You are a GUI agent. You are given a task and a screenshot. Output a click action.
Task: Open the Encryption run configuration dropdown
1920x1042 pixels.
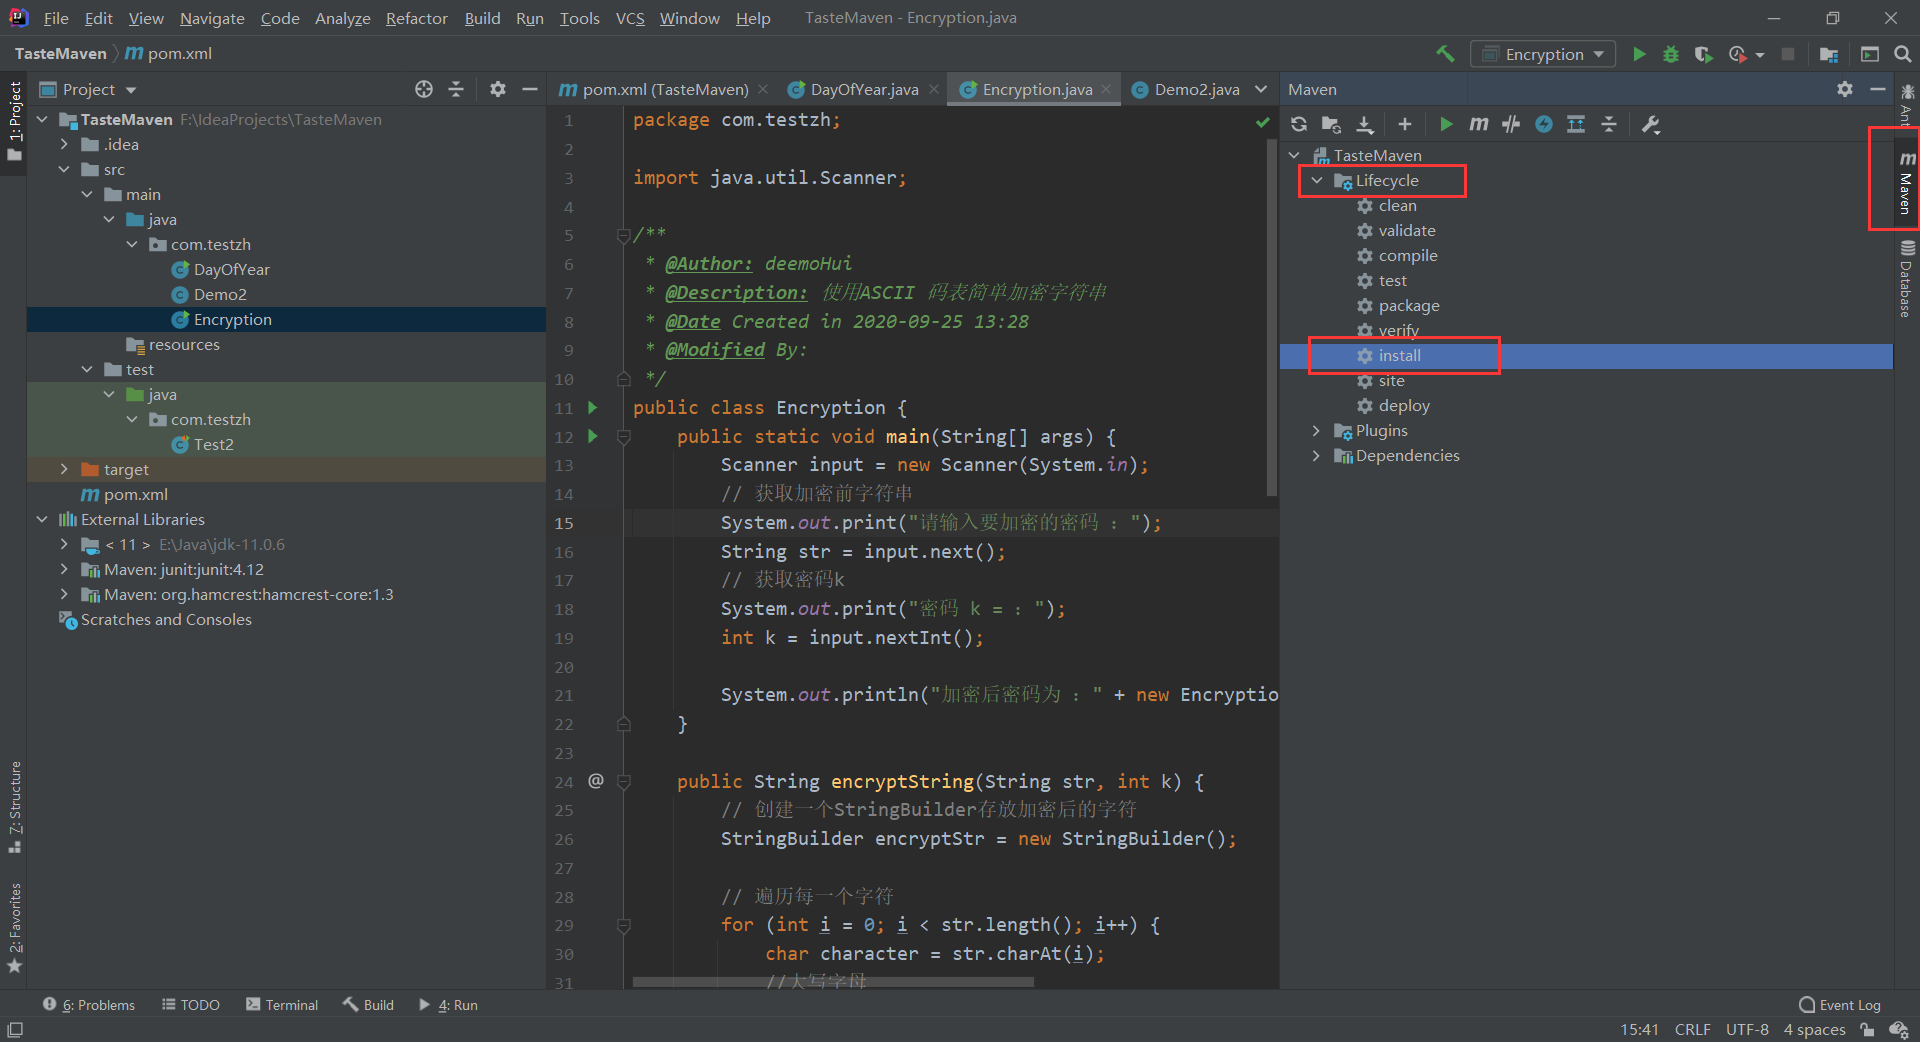pyautogui.click(x=1544, y=54)
